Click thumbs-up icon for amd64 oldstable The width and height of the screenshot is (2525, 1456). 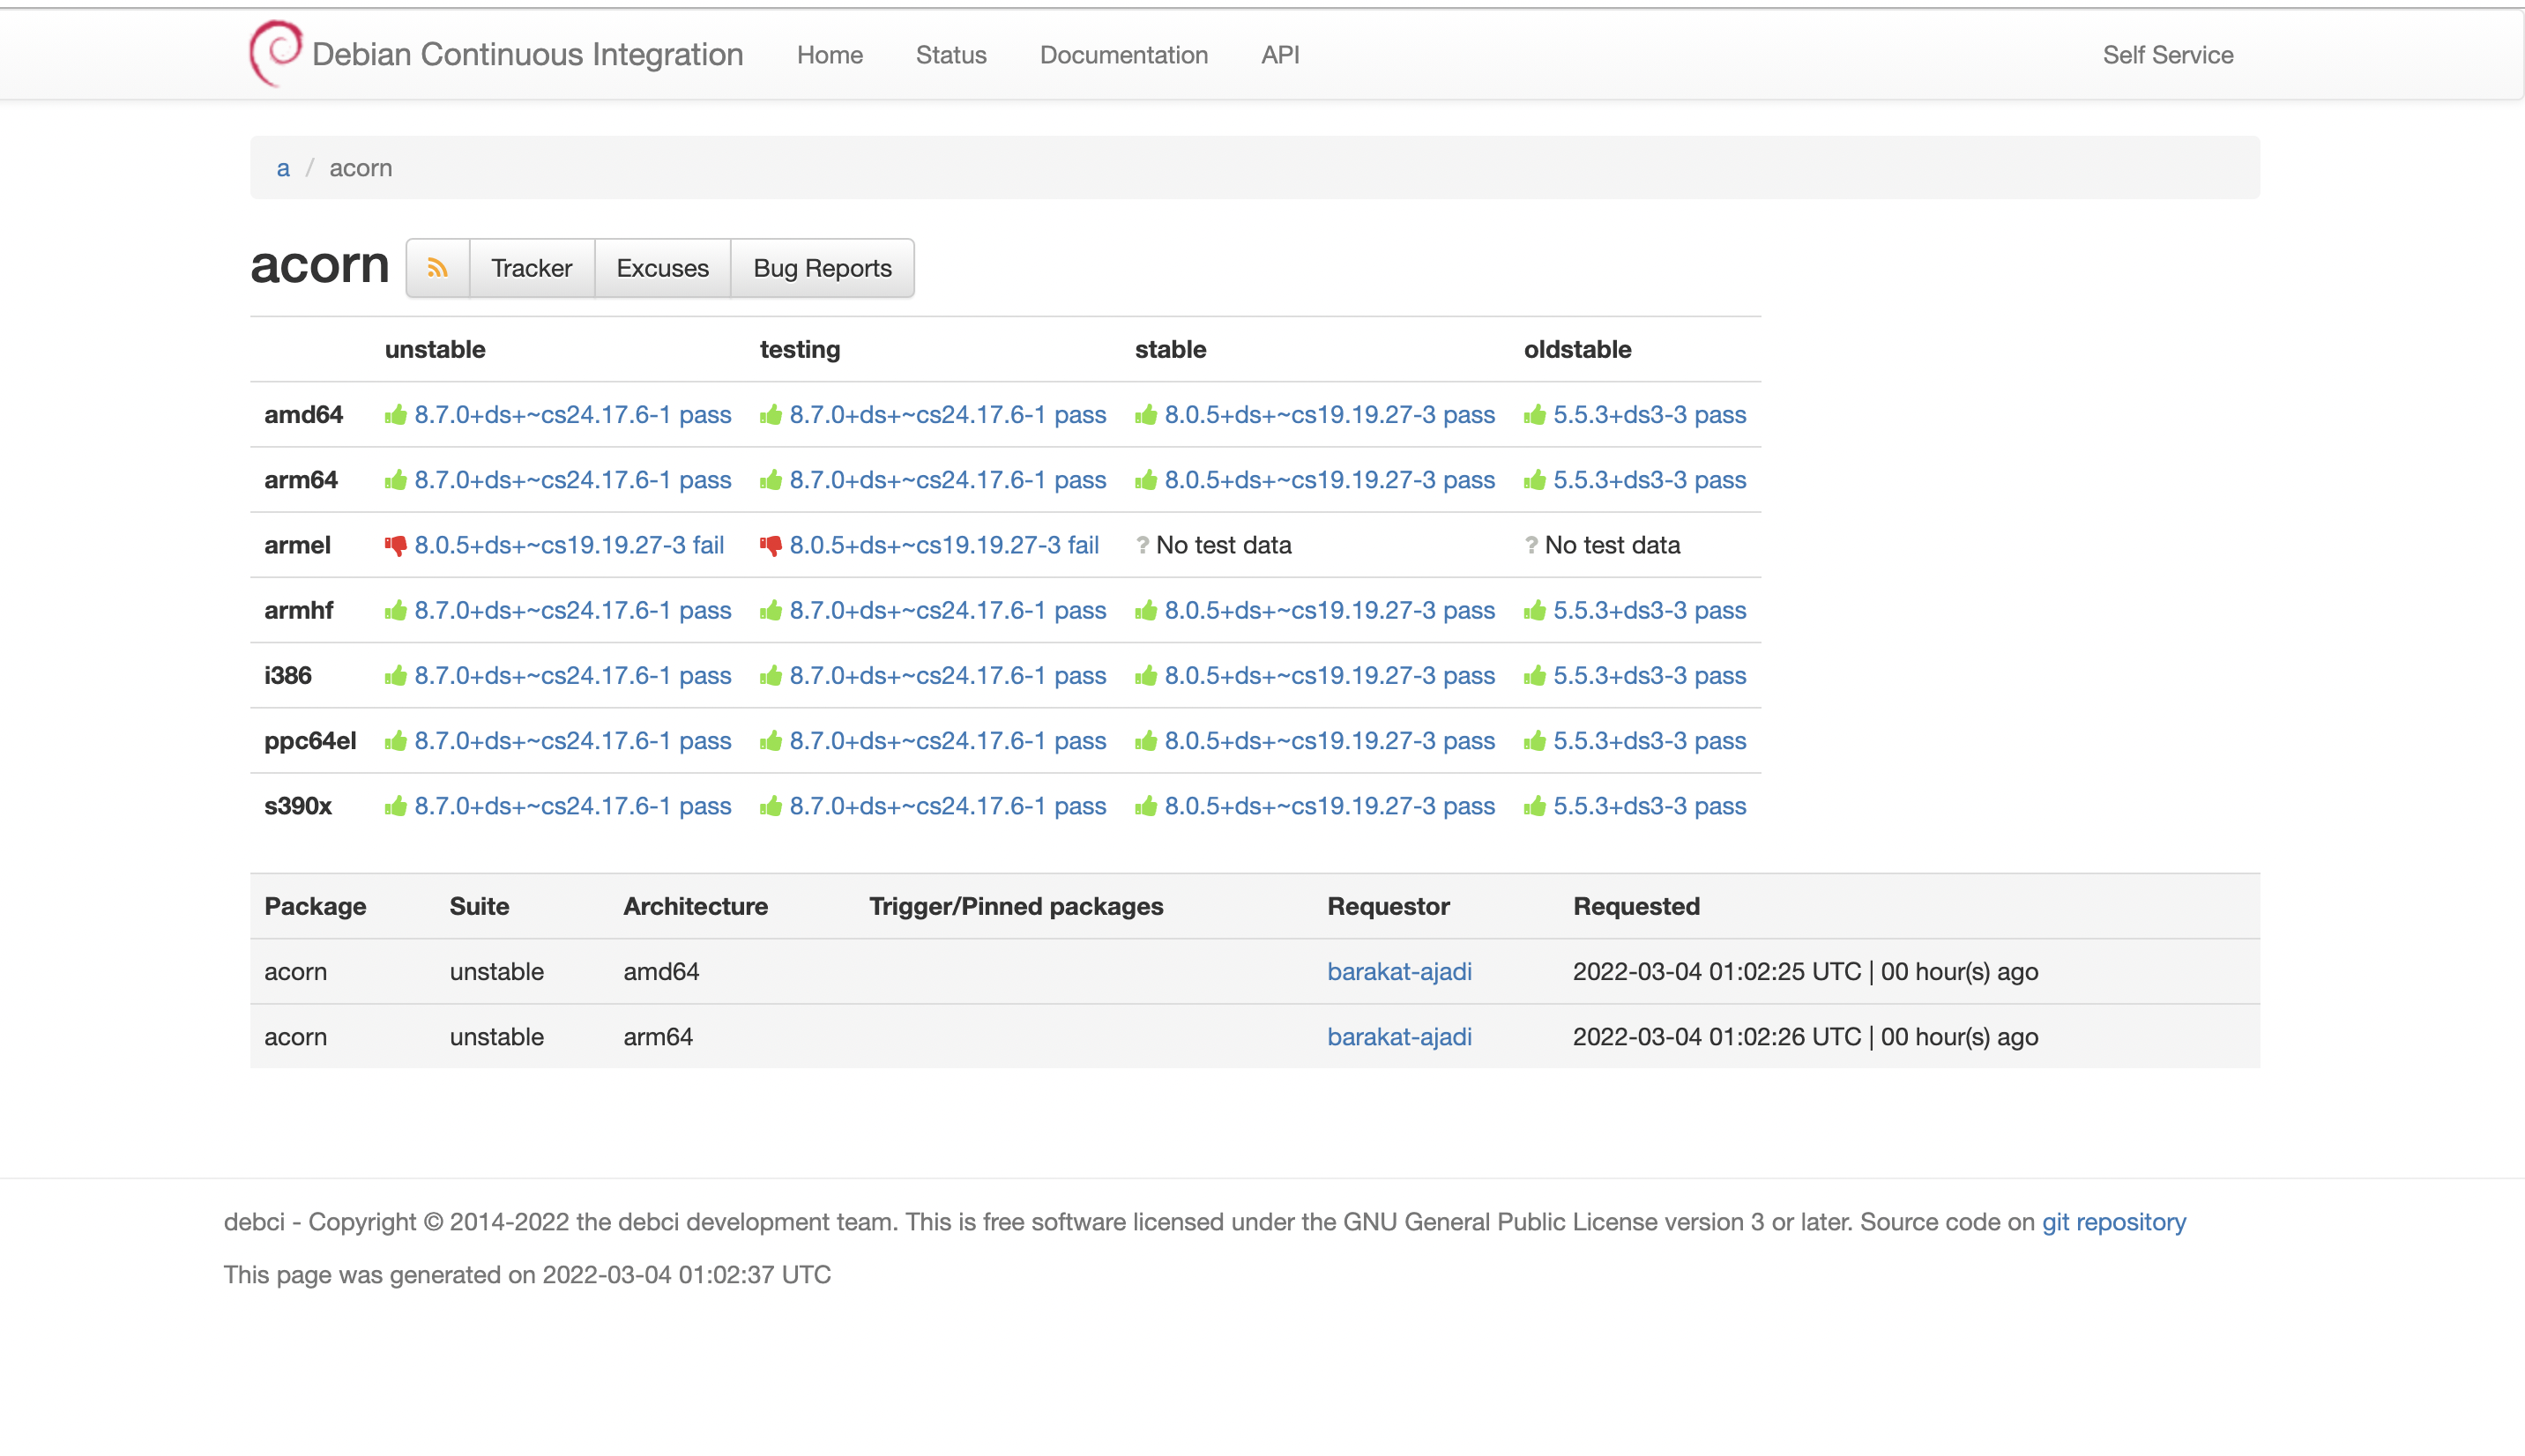(x=1535, y=415)
